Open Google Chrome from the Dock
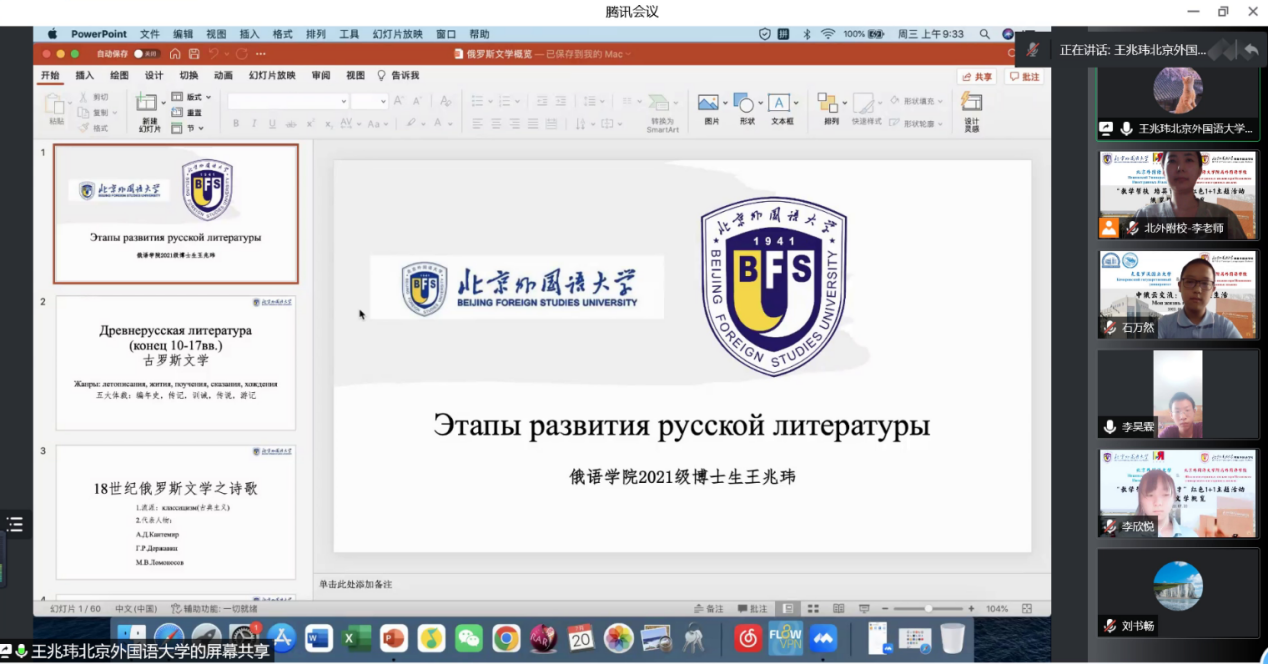The width and height of the screenshot is (1268, 664). pyautogui.click(x=506, y=638)
